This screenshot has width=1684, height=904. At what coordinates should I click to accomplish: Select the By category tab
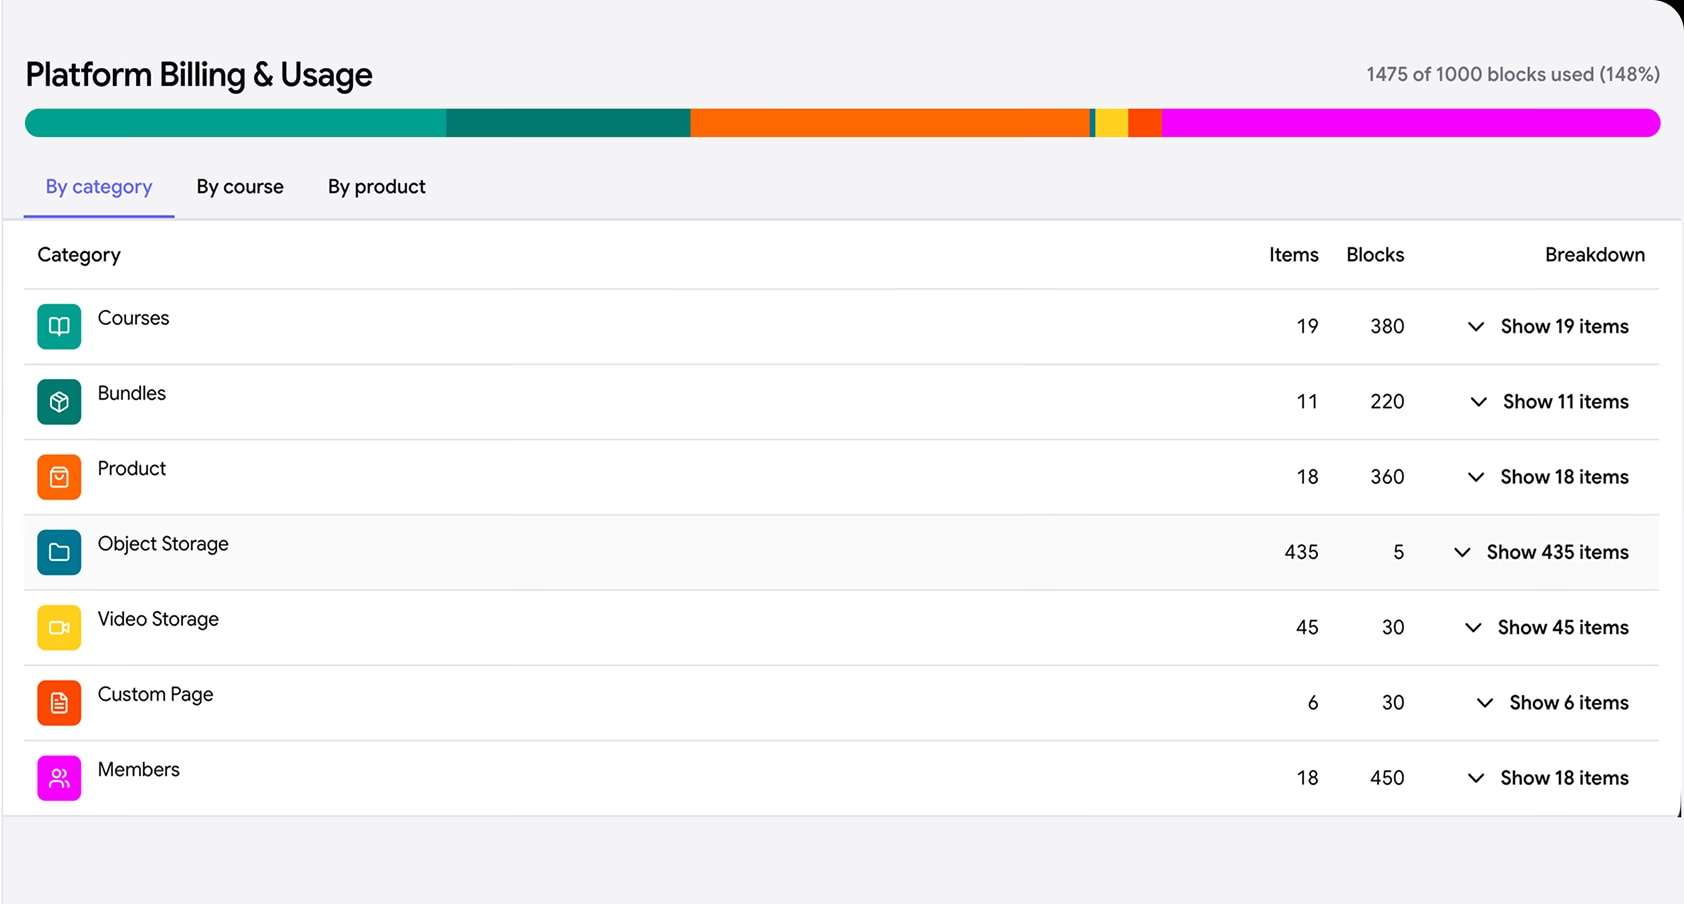[x=99, y=187]
